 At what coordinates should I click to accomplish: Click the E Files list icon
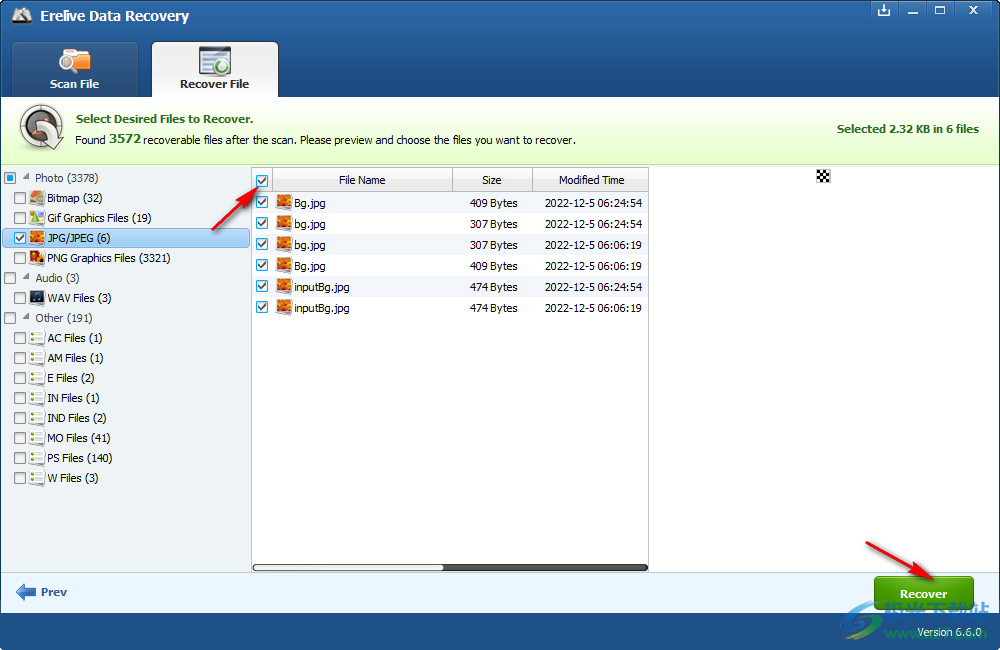pyautogui.click(x=37, y=378)
